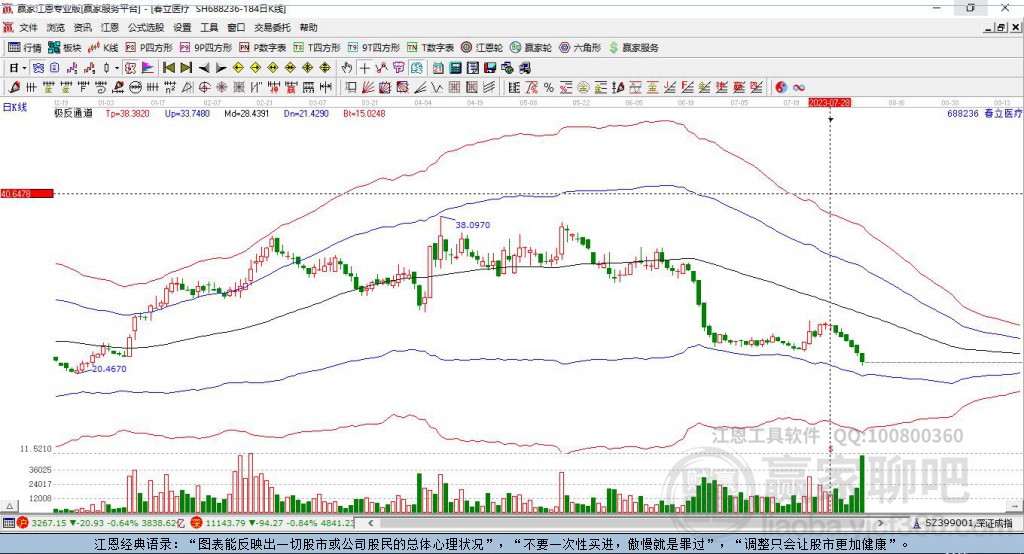Switch to the K线 chart view
Screen dimensions: 1024x554
[103, 48]
